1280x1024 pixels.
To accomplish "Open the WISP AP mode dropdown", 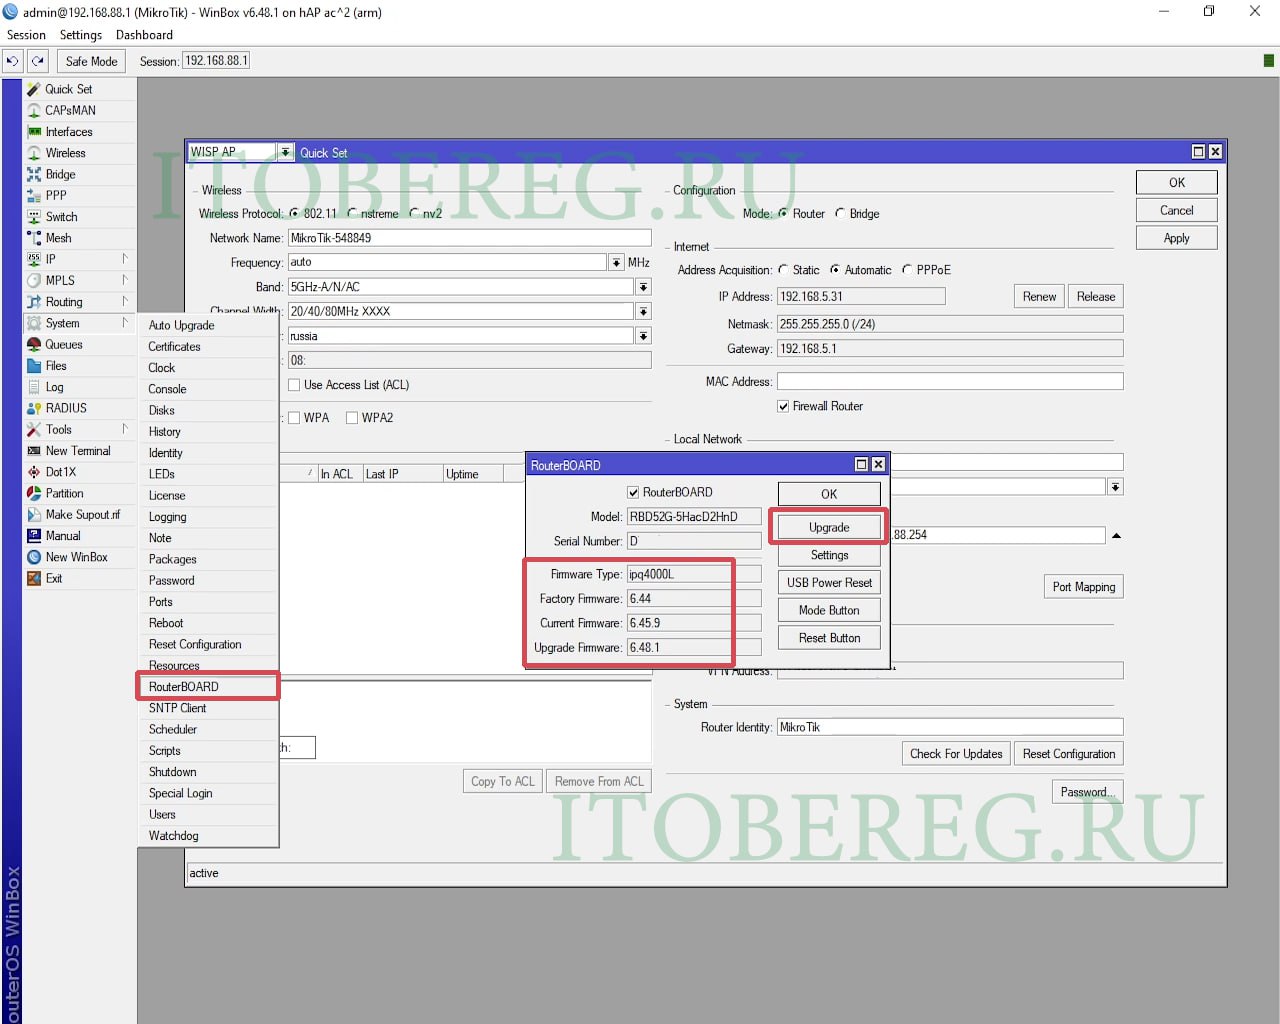I will 285,152.
